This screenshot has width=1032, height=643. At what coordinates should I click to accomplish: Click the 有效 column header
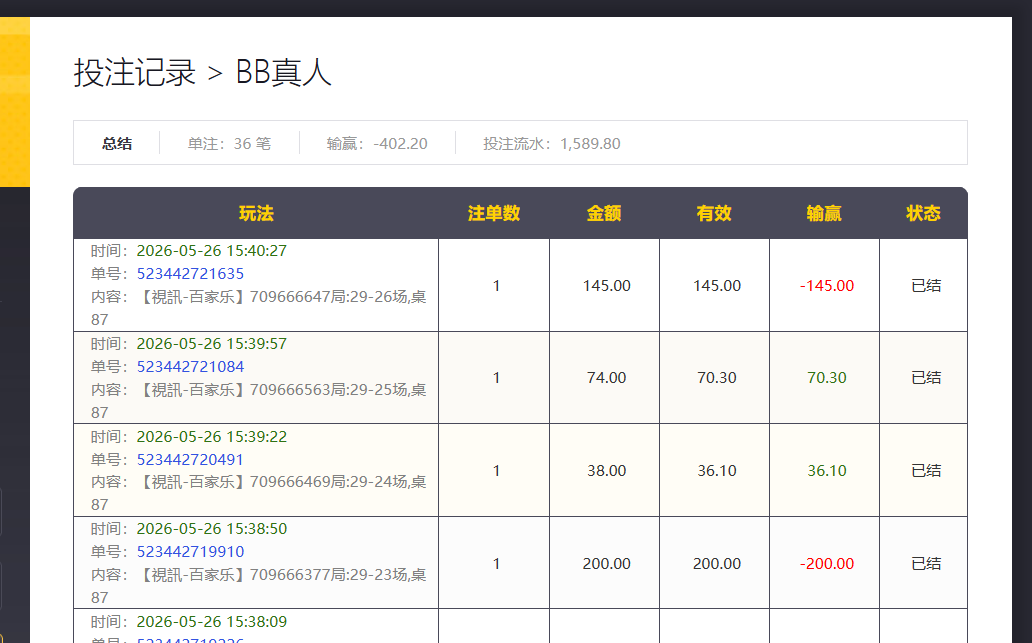click(714, 213)
